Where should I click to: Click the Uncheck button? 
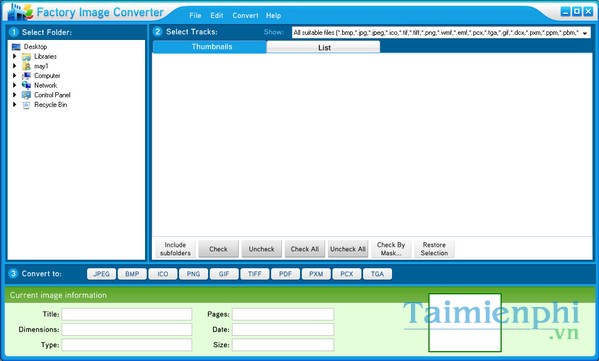pos(262,249)
